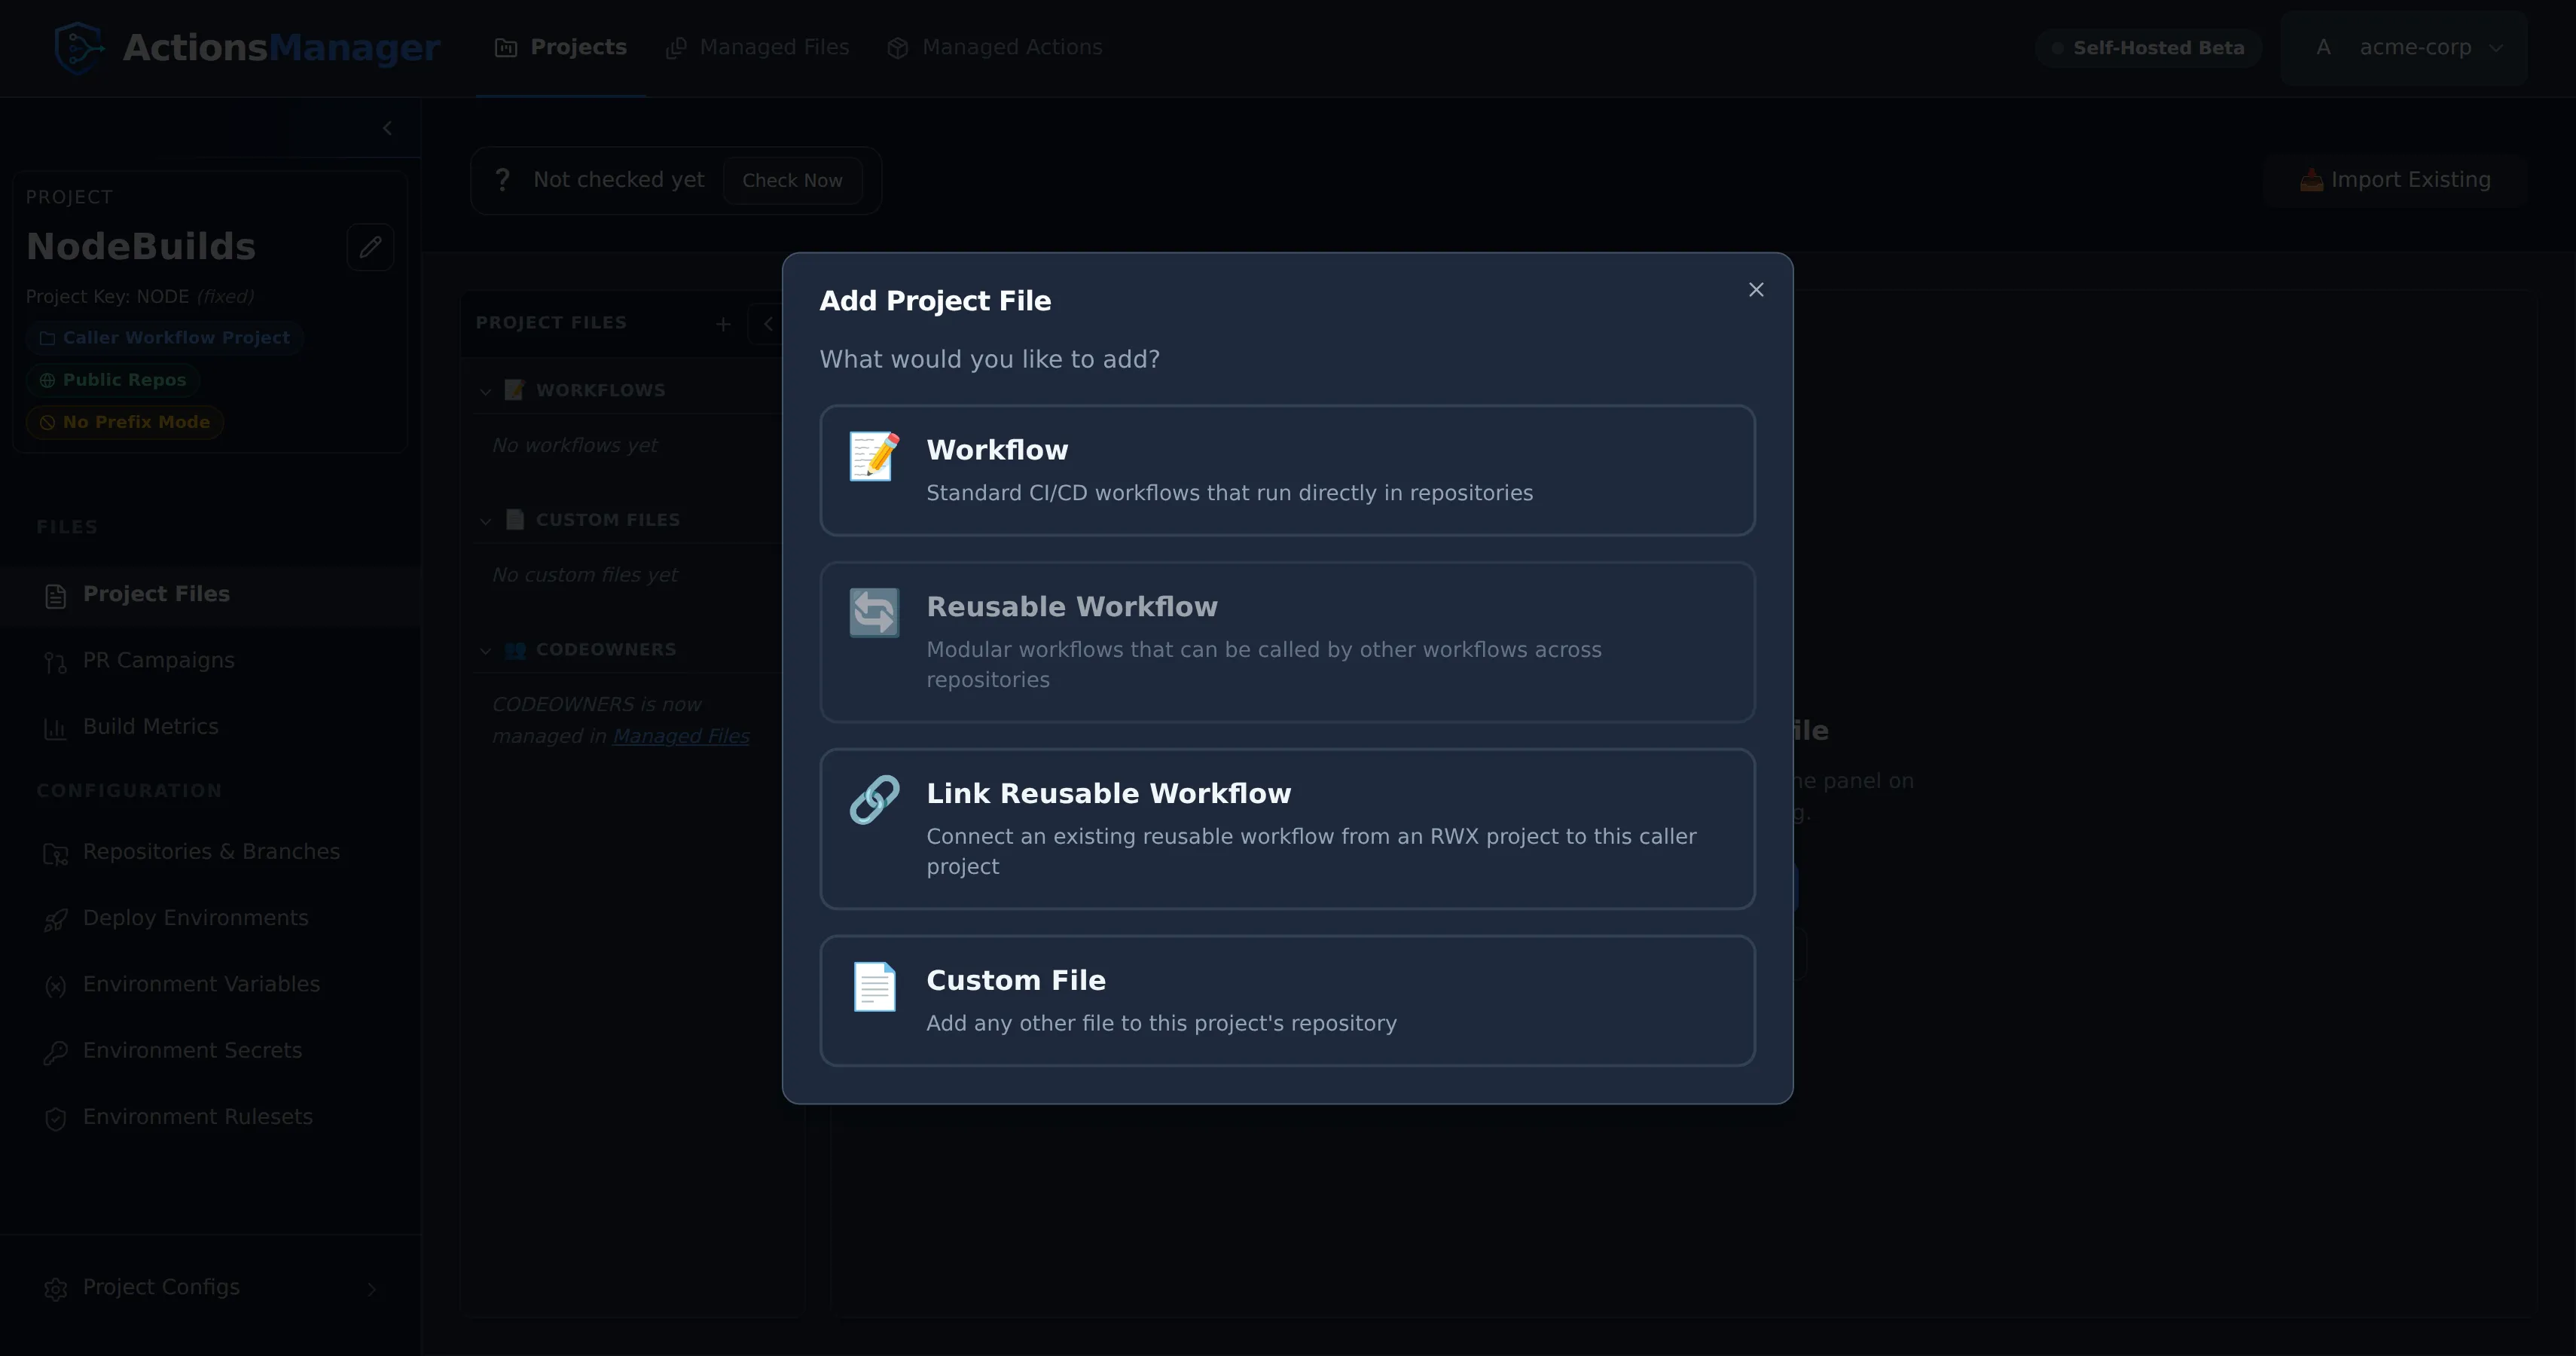Click the Custom File document icon

(874, 986)
